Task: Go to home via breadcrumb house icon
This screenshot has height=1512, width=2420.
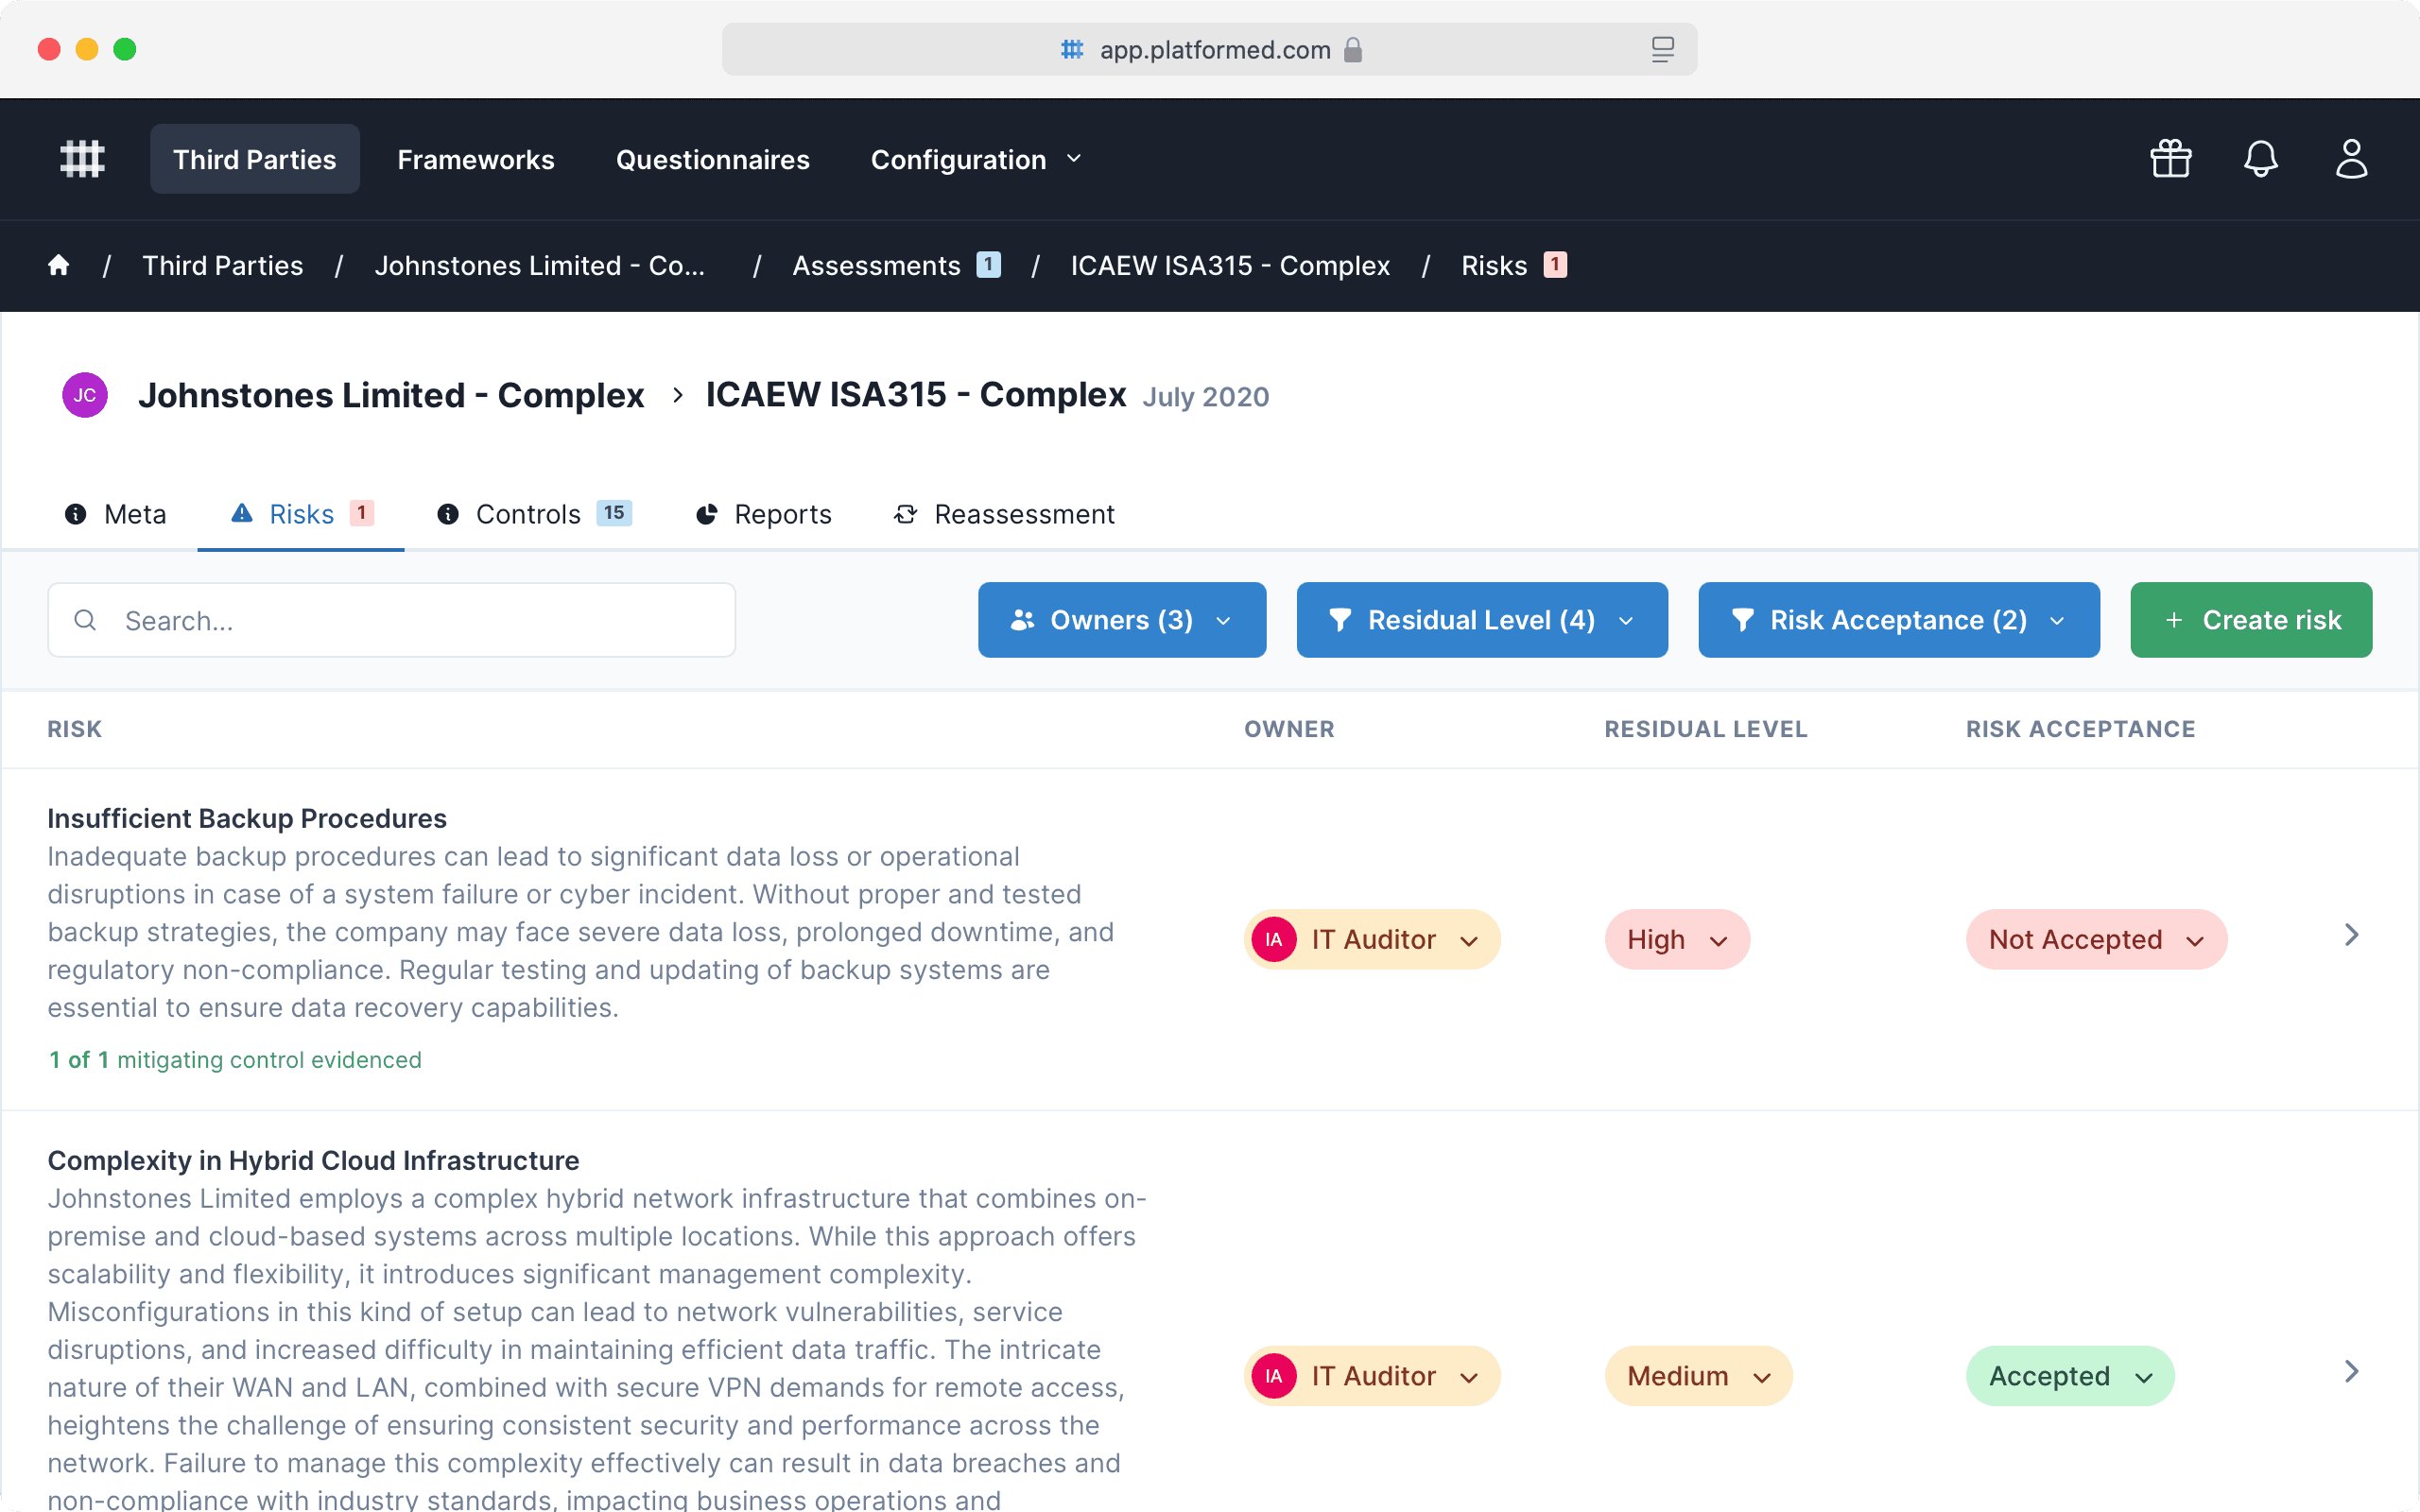Action: click(x=59, y=265)
